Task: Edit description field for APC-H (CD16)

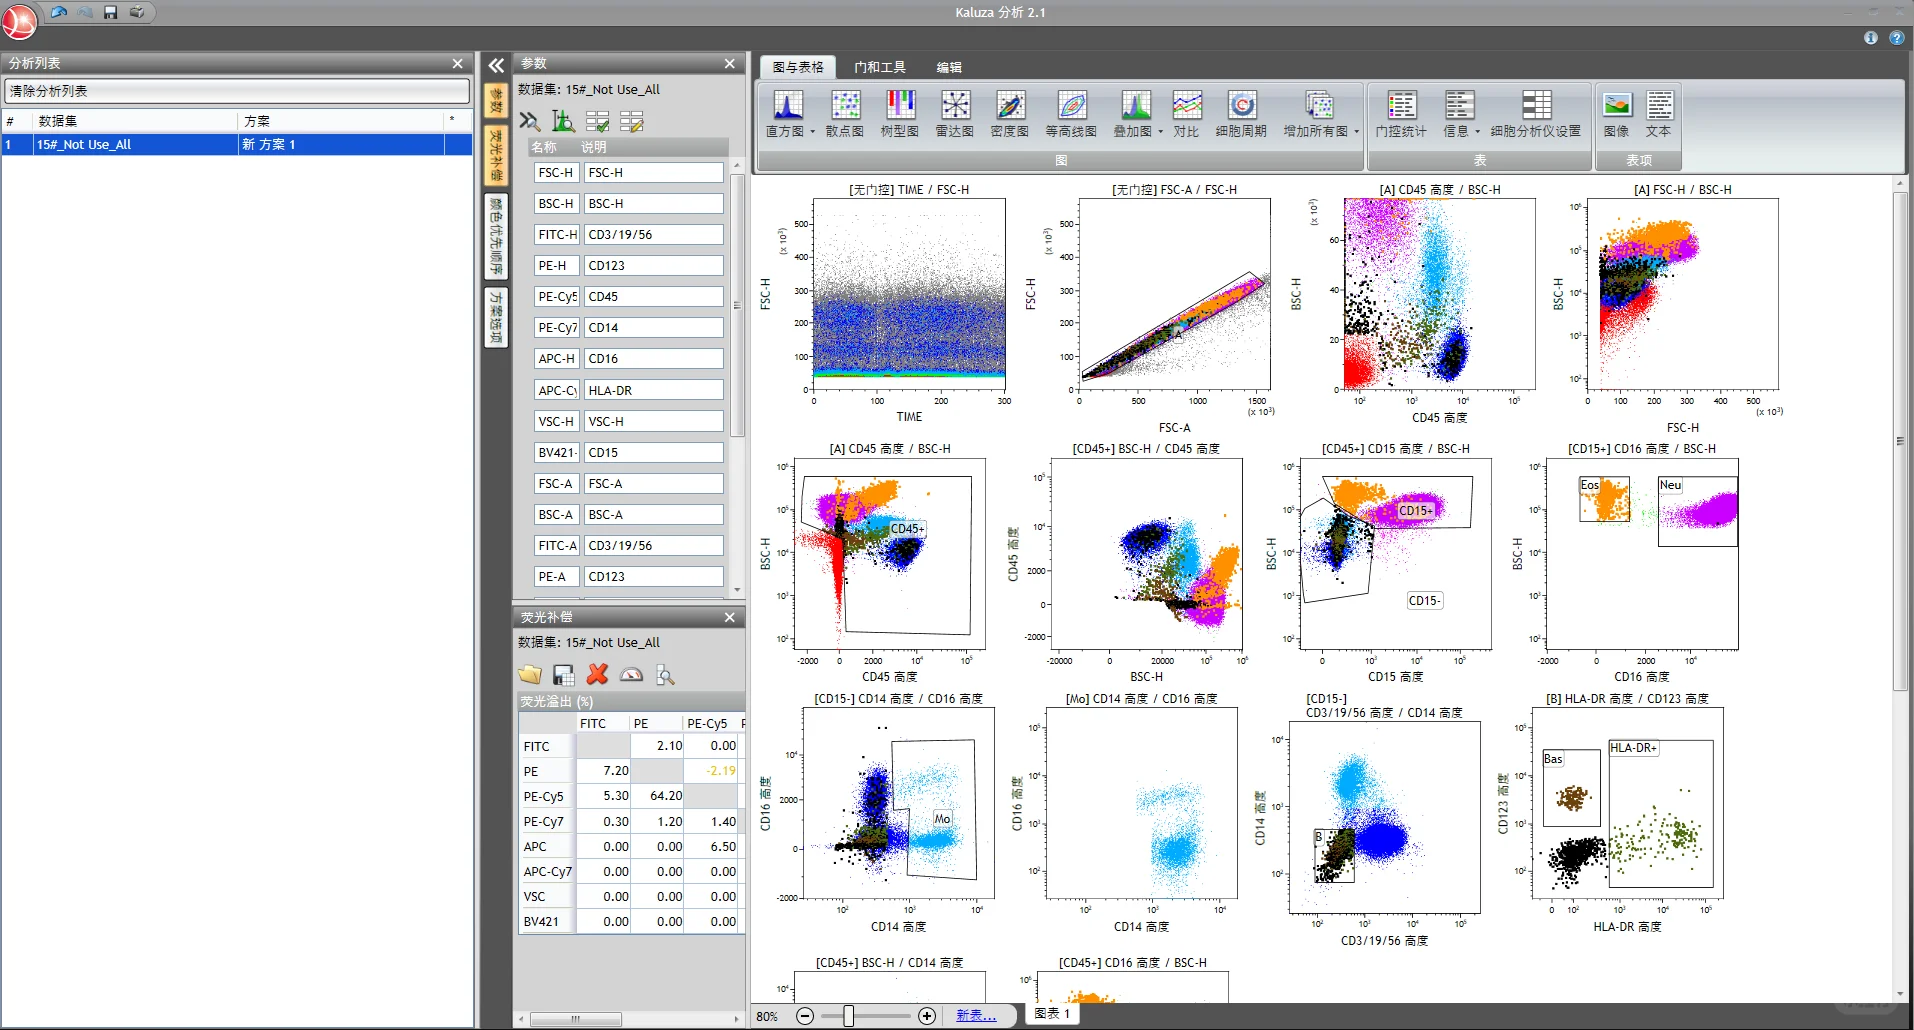Action: point(654,359)
